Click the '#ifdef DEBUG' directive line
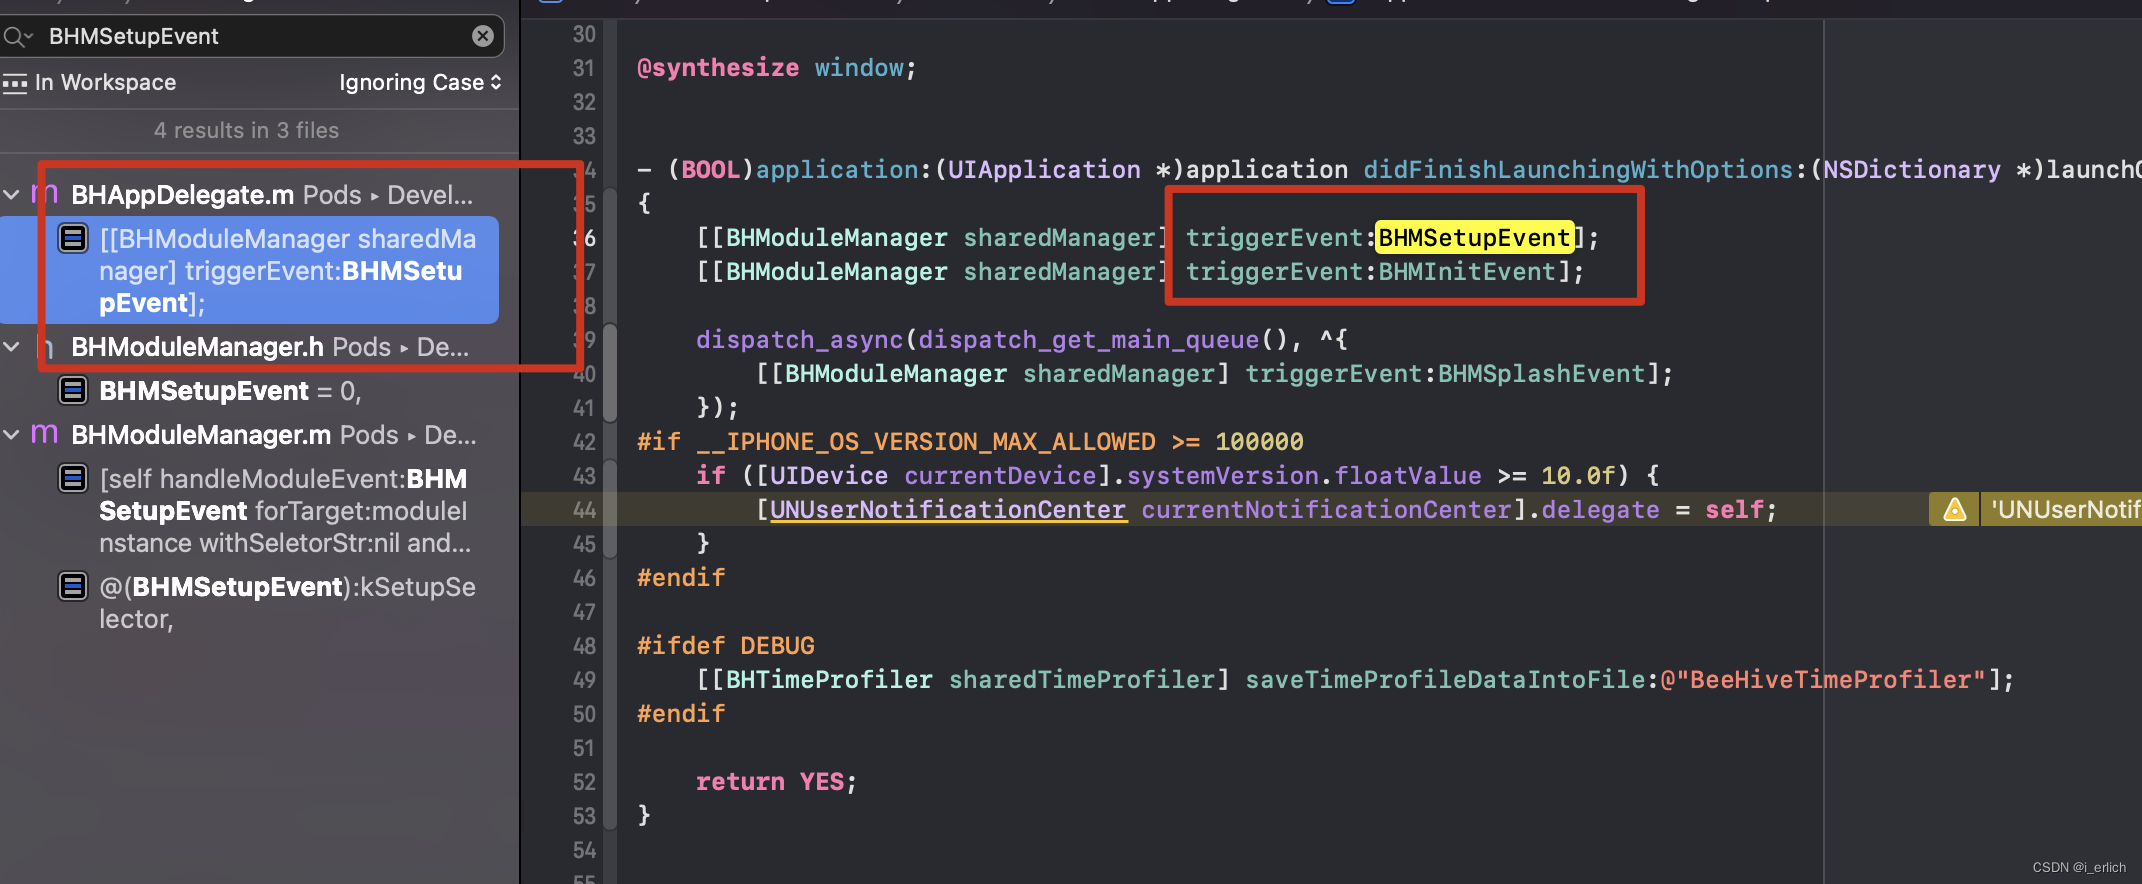Viewport: 2142px width, 884px height. [x=726, y=646]
